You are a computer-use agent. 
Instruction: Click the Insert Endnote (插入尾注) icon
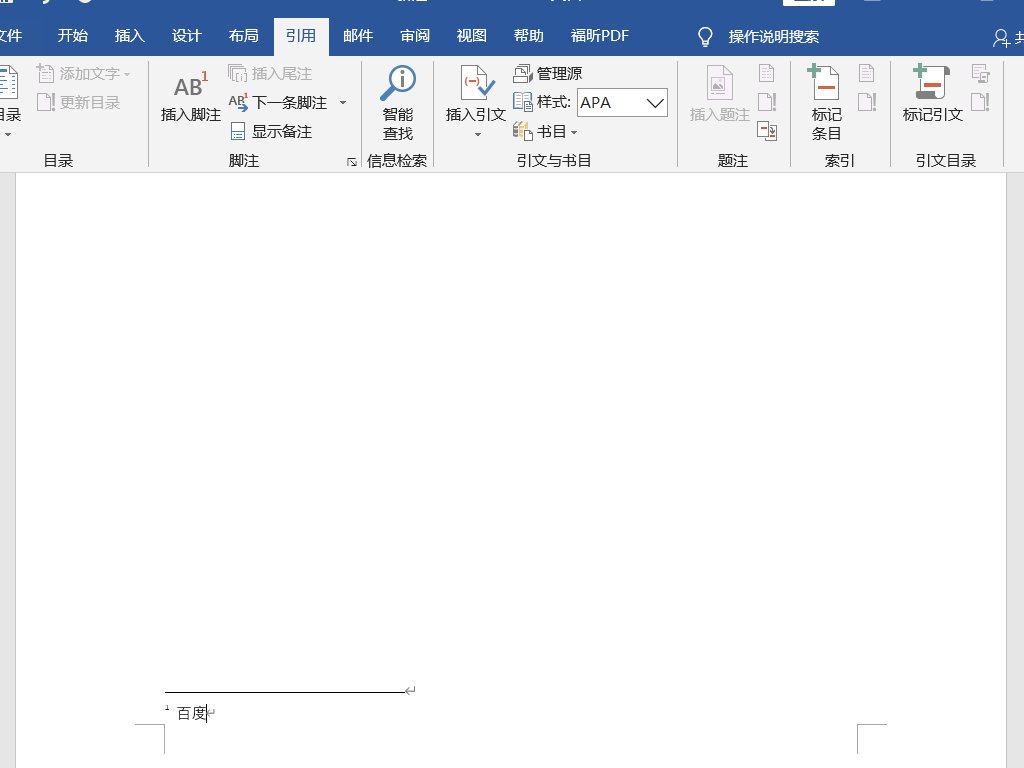point(271,72)
